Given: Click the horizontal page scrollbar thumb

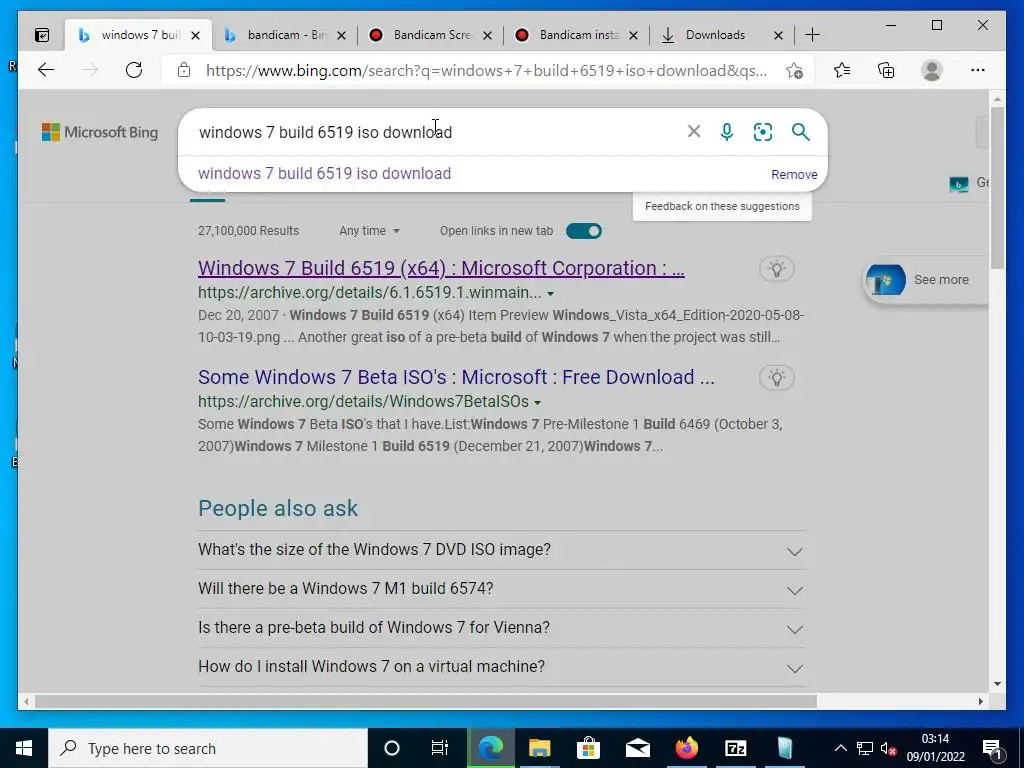Looking at the screenshot, I should coord(425,701).
